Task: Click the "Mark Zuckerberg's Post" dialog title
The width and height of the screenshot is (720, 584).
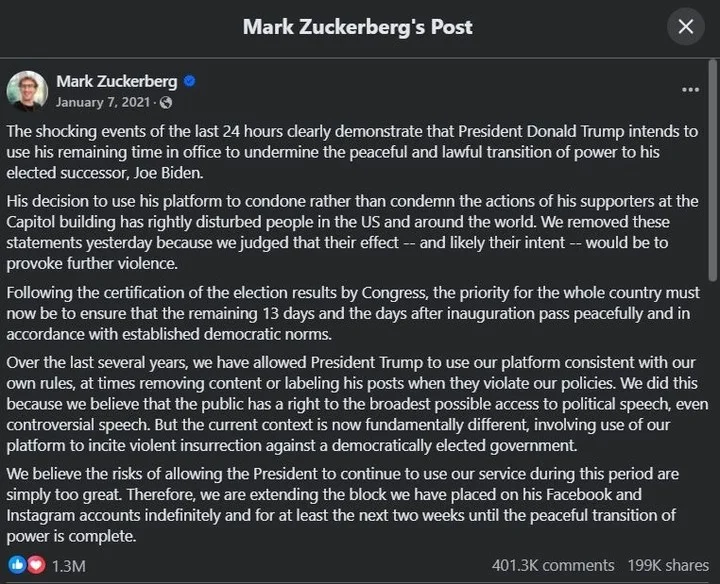Action: point(358,27)
